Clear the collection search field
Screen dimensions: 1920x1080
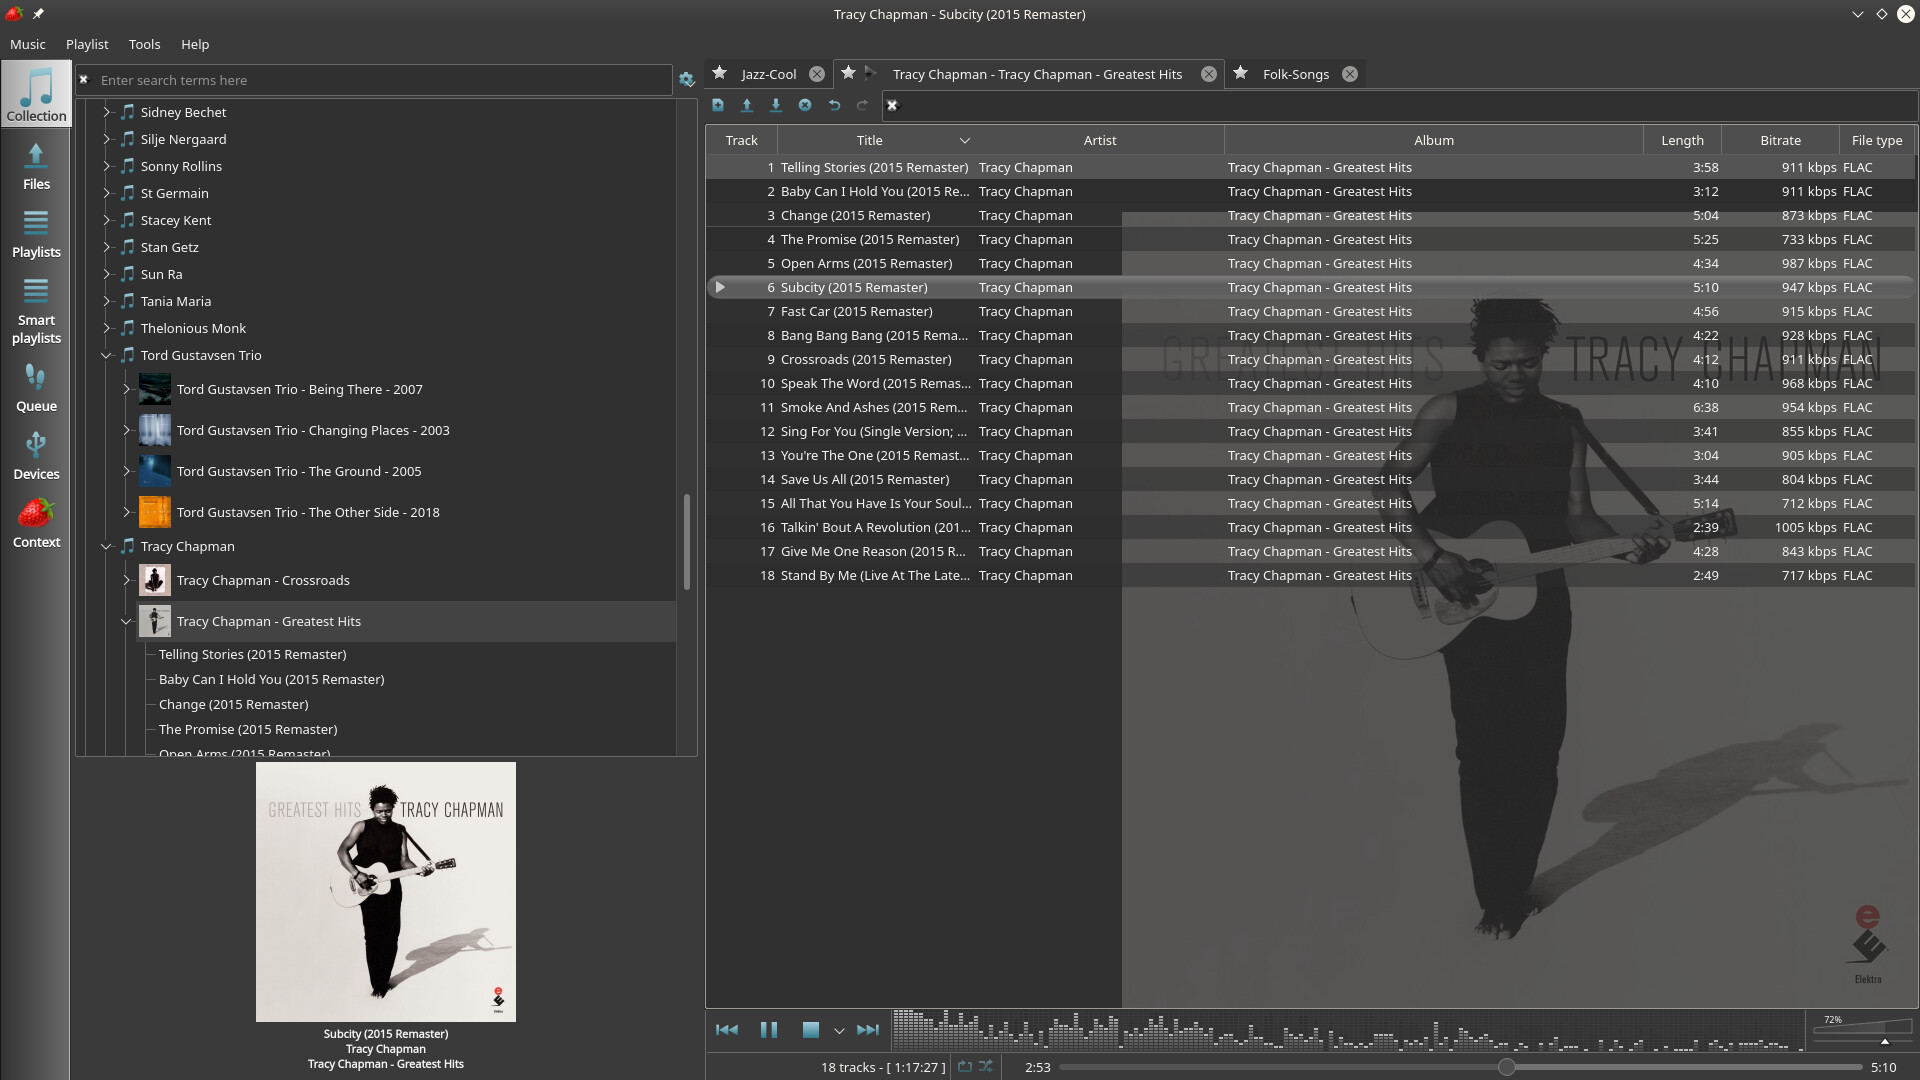[85, 79]
